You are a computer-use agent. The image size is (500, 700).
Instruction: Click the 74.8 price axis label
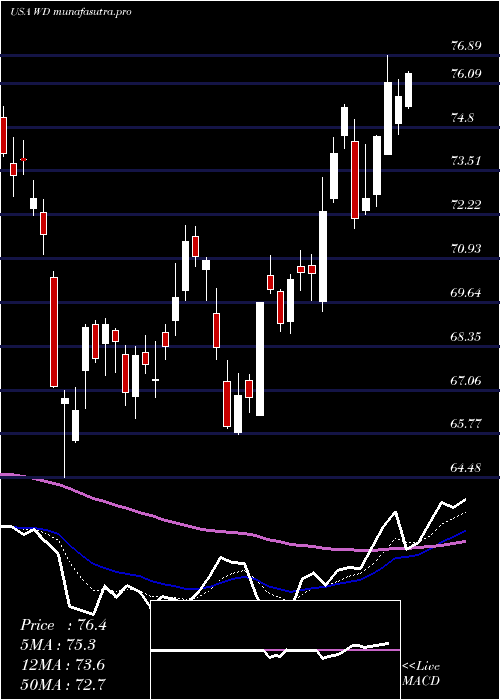tap(463, 117)
